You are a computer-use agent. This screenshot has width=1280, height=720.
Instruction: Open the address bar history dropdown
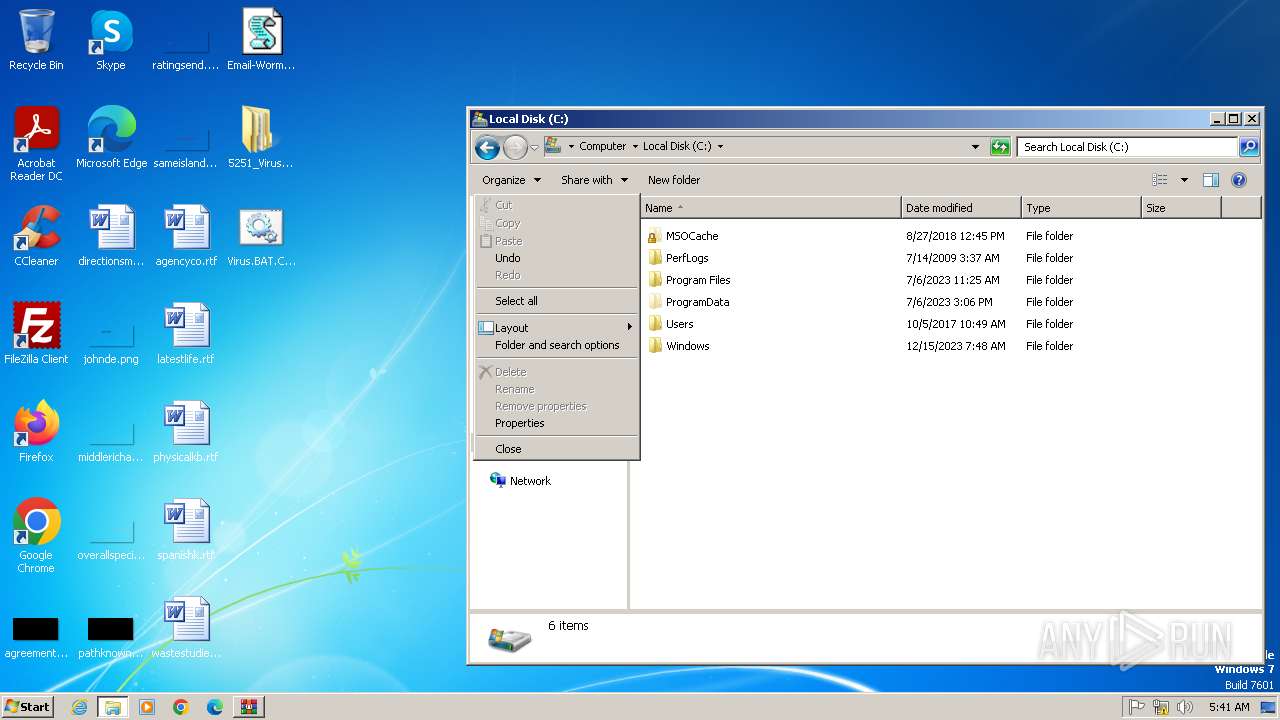pos(976,147)
